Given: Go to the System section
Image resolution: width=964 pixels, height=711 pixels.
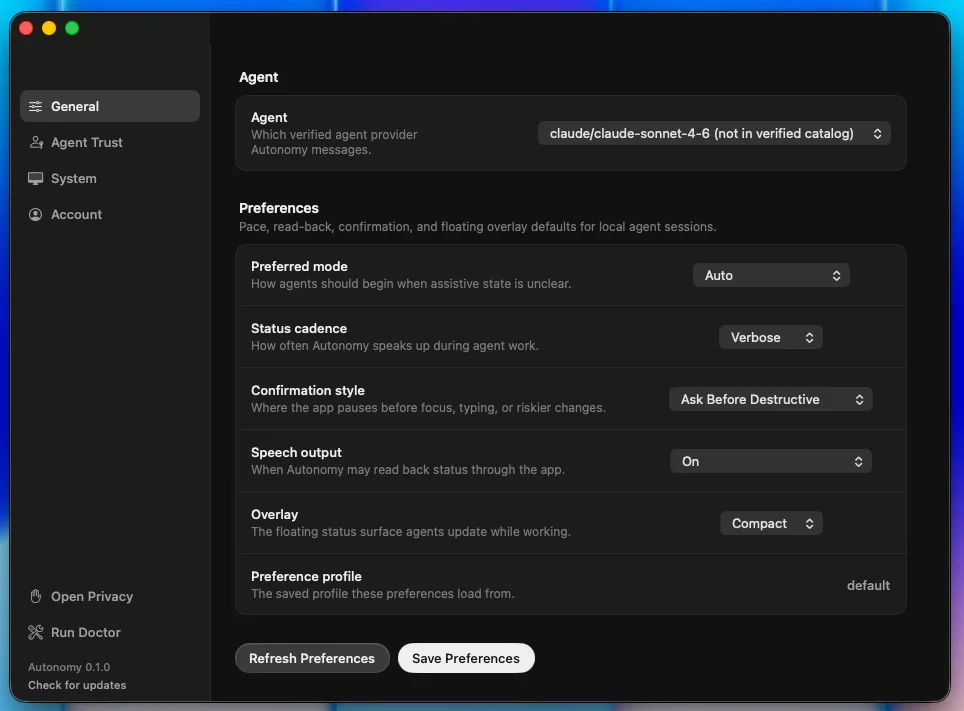Looking at the screenshot, I should [110, 178].
